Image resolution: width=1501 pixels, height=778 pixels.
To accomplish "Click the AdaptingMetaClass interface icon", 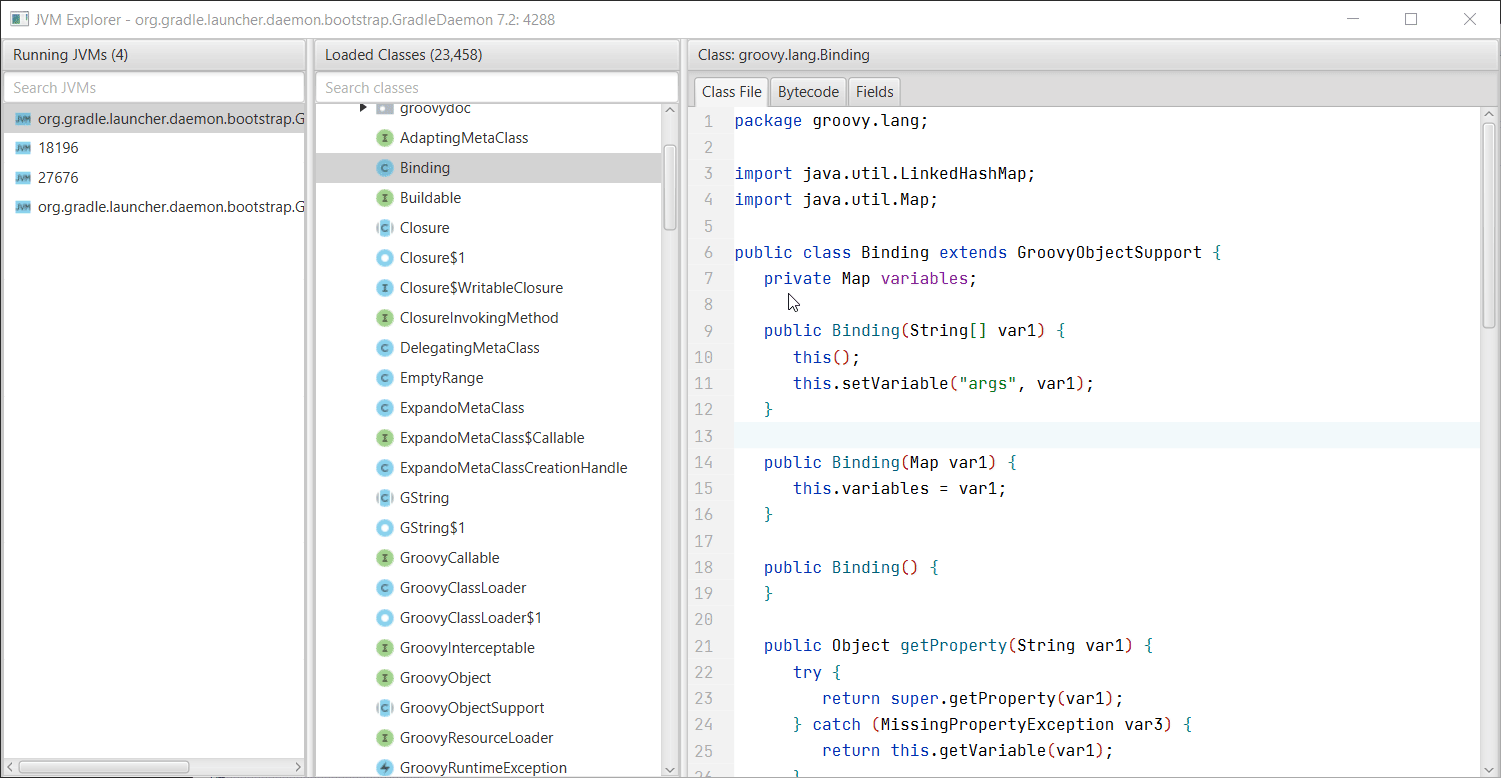I will [384, 138].
